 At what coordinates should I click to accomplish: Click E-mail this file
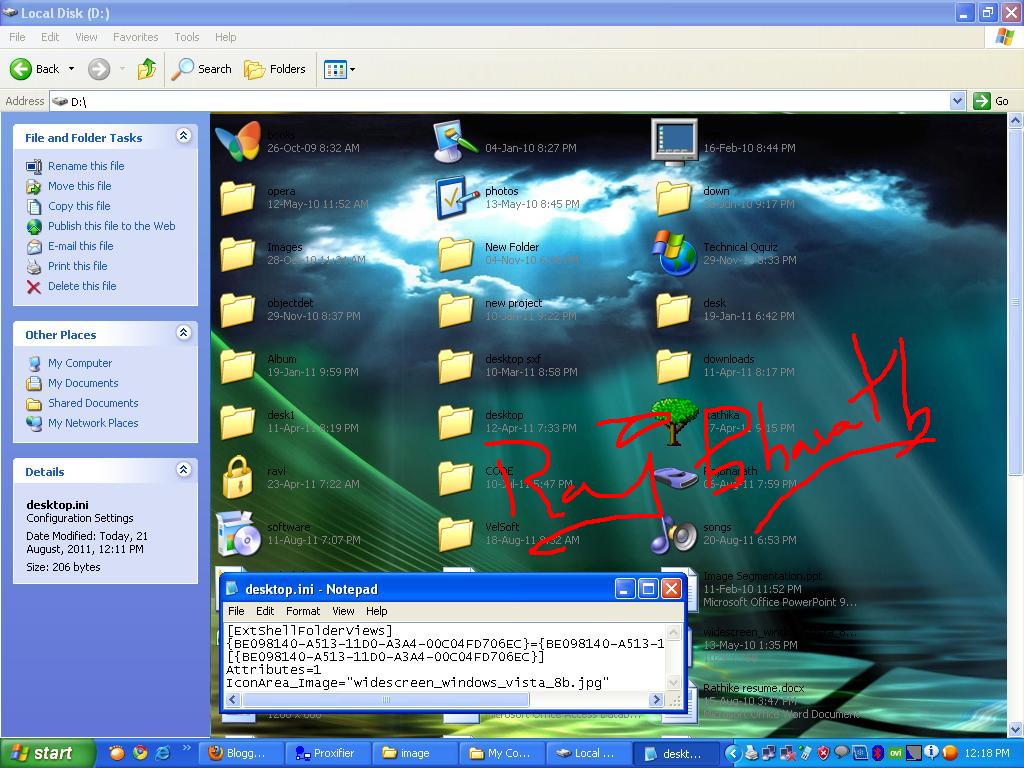(x=80, y=246)
